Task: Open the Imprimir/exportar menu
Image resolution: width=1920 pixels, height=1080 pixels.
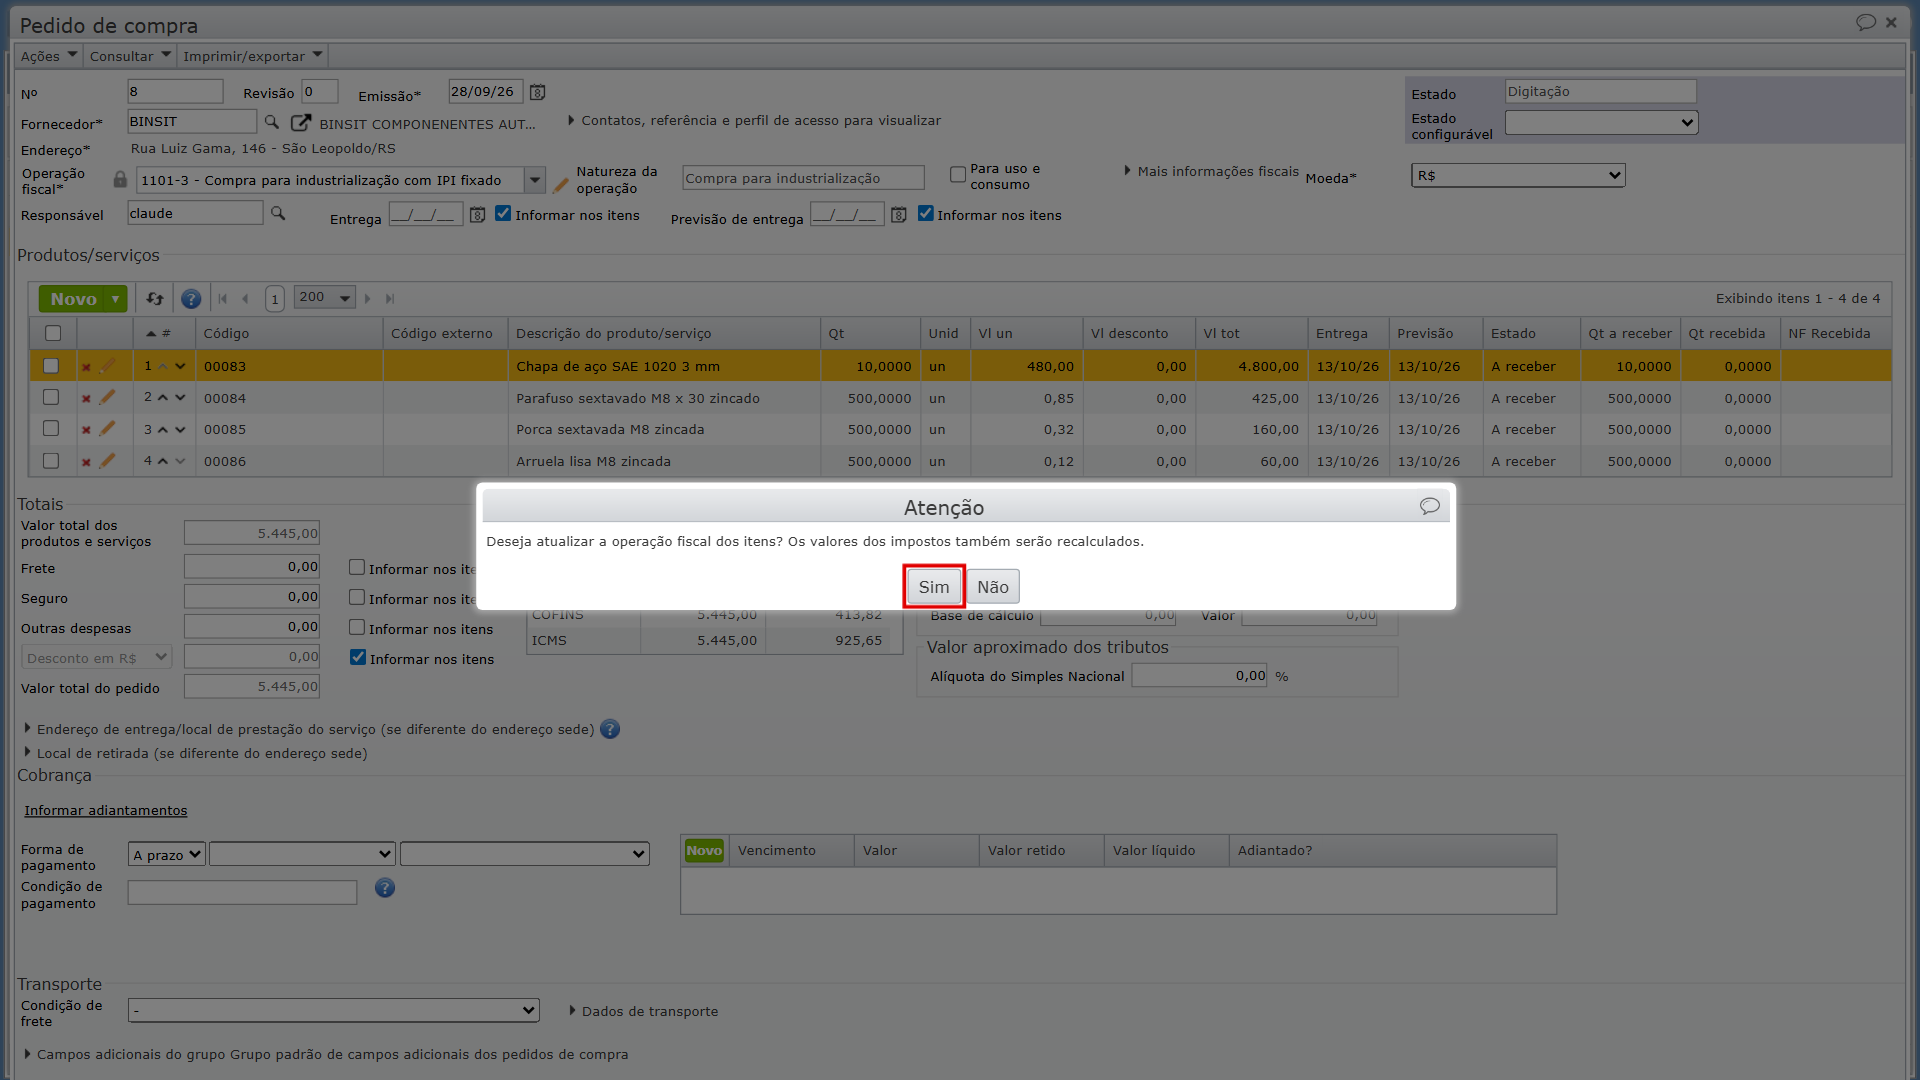Action: click(x=253, y=56)
